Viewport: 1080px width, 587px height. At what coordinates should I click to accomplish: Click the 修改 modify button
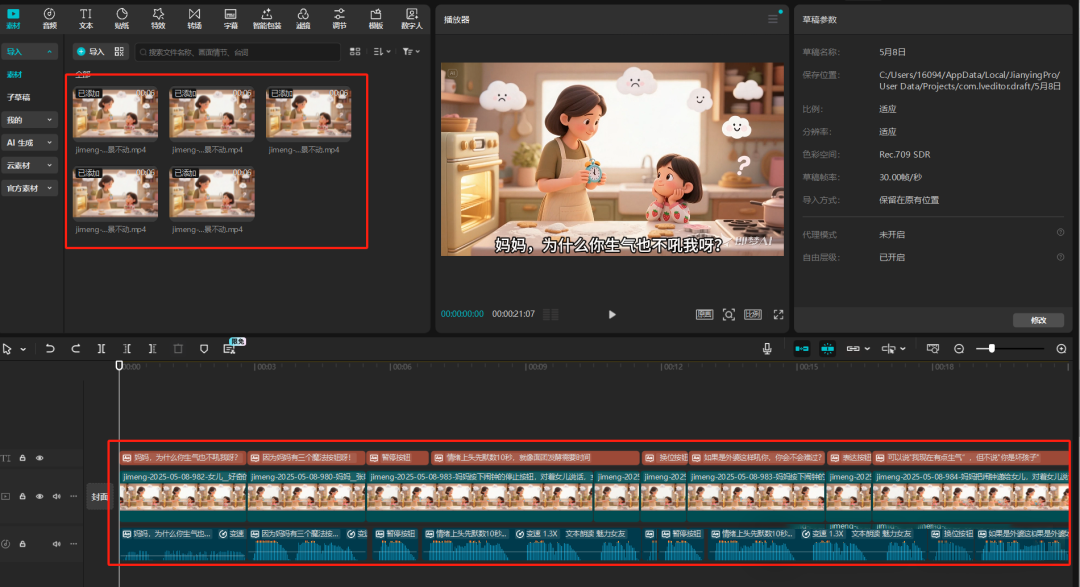point(1039,320)
